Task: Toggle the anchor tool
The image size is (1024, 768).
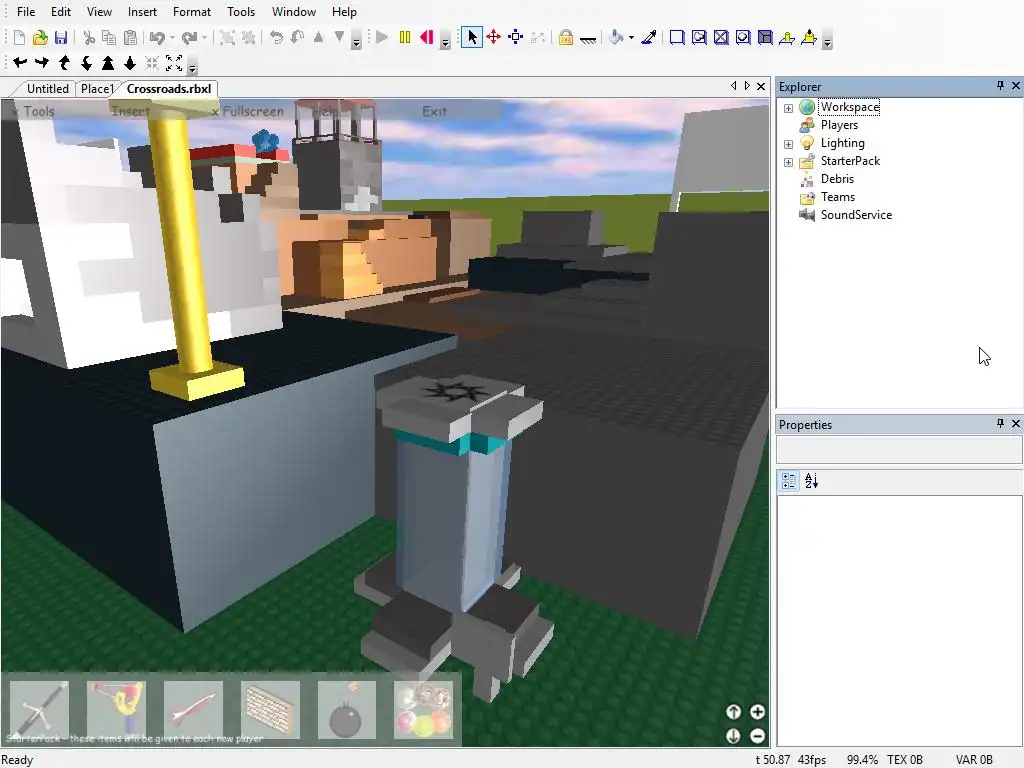Action: [588, 39]
